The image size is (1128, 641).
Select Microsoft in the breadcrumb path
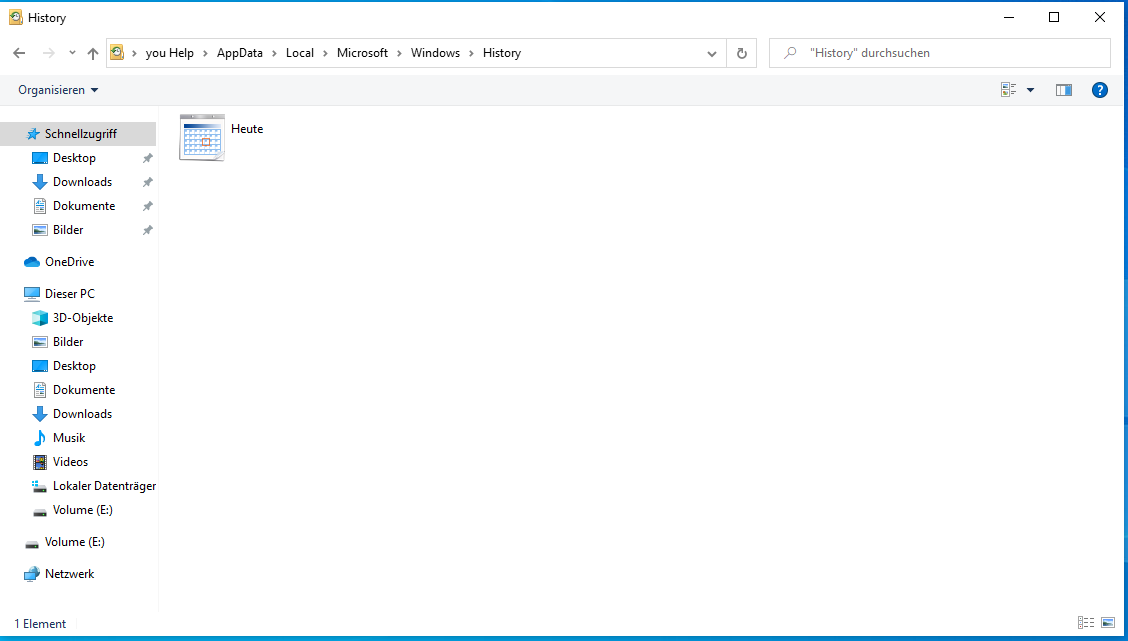point(362,53)
